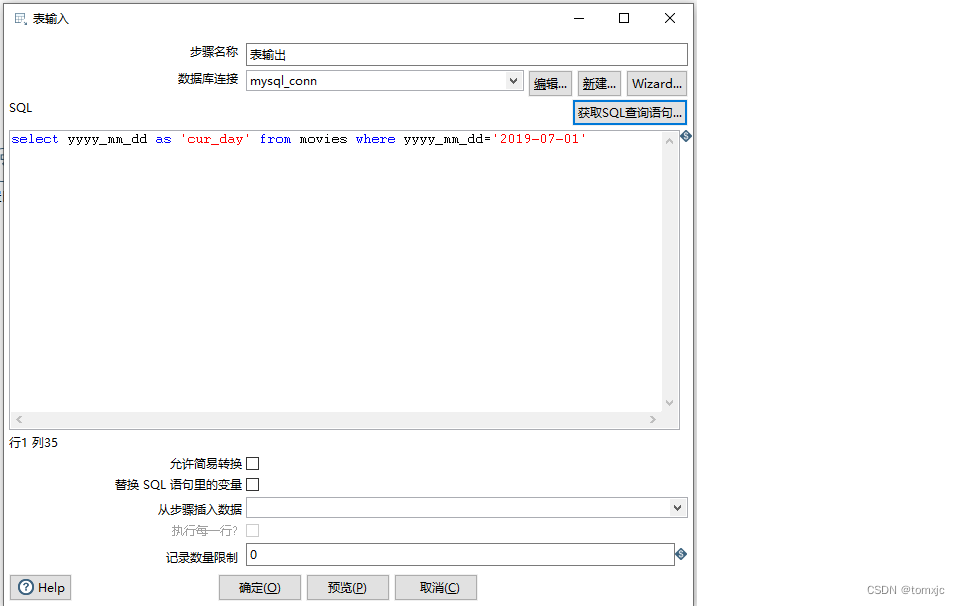Launch the database connection Wizard
Image resolution: width=960 pixels, height=606 pixels.
pyautogui.click(x=656, y=83)
